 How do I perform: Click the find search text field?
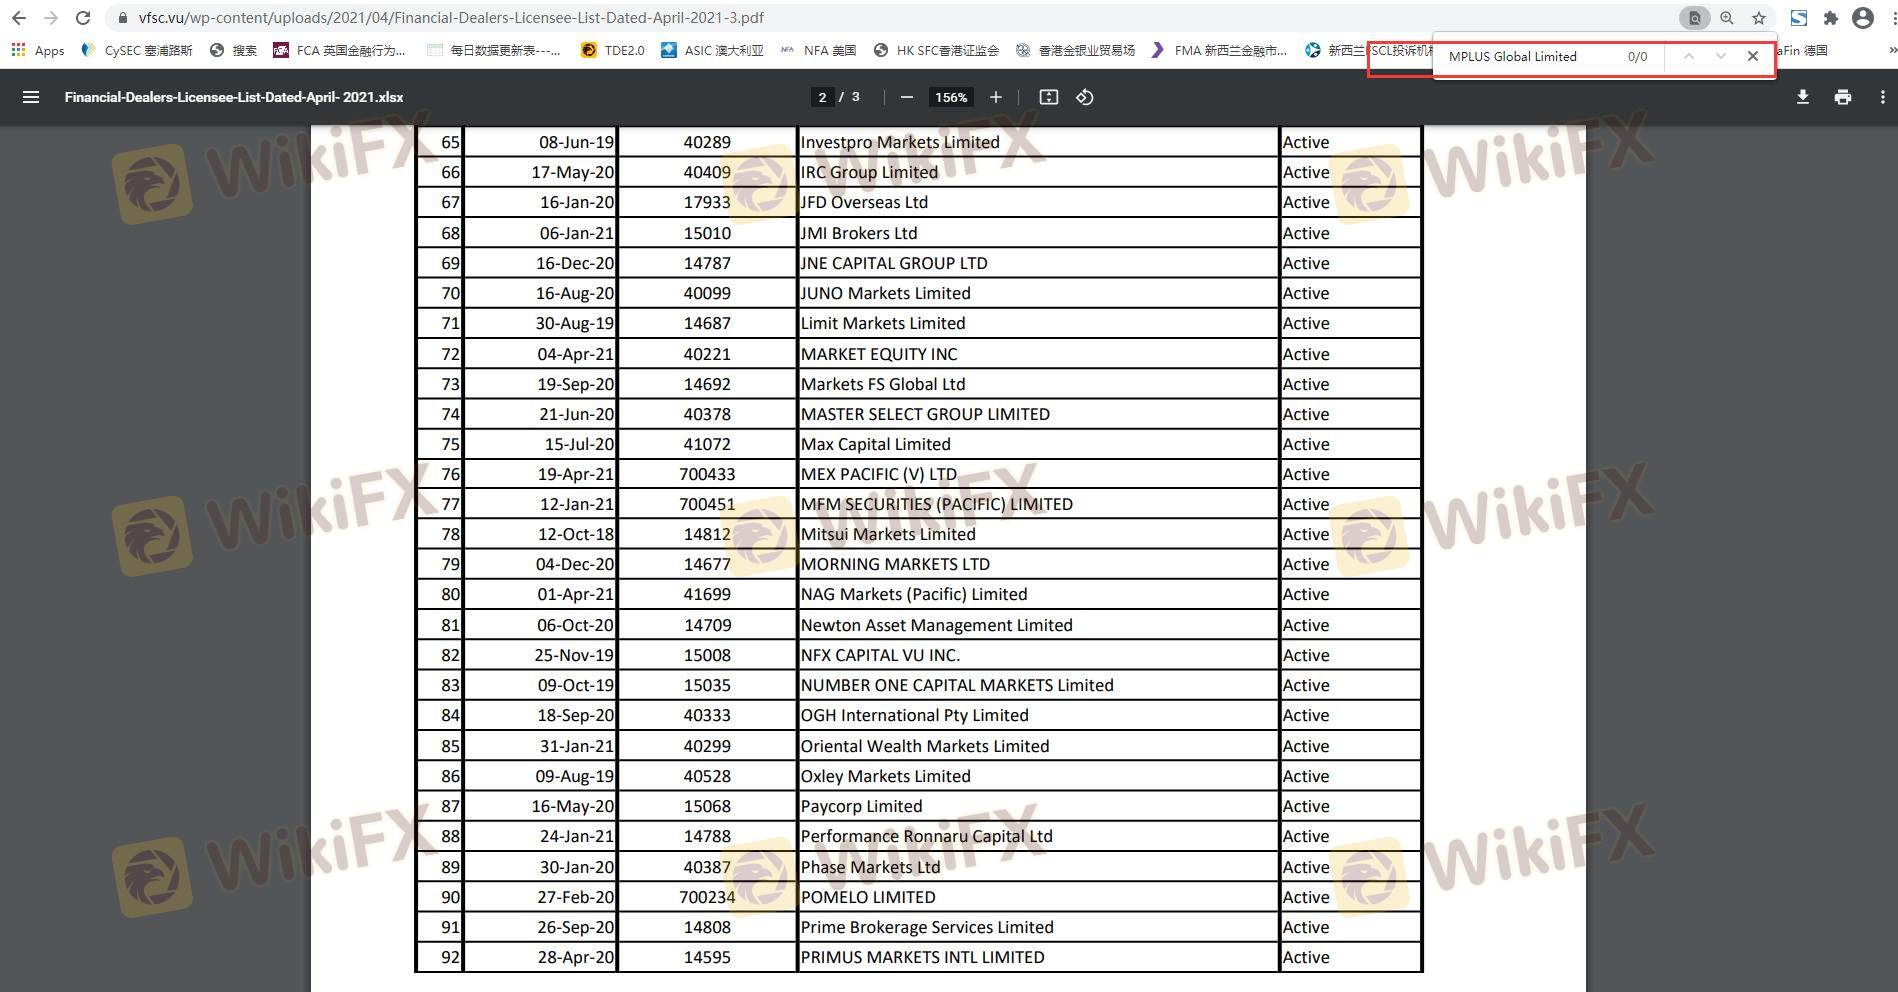point(1530,57)
